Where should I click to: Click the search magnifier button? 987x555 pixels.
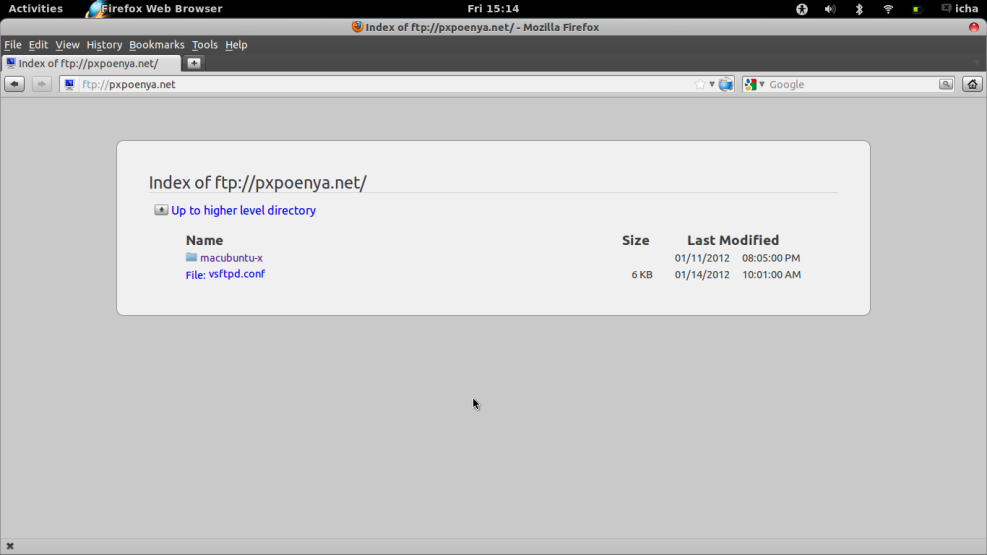[x=945, y=84]
